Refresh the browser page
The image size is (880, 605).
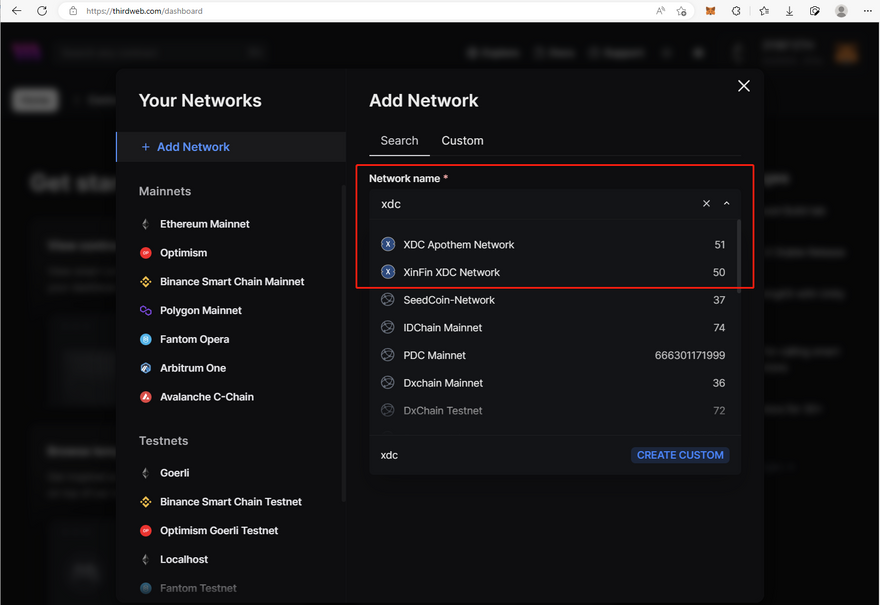(x=42, y=11)
